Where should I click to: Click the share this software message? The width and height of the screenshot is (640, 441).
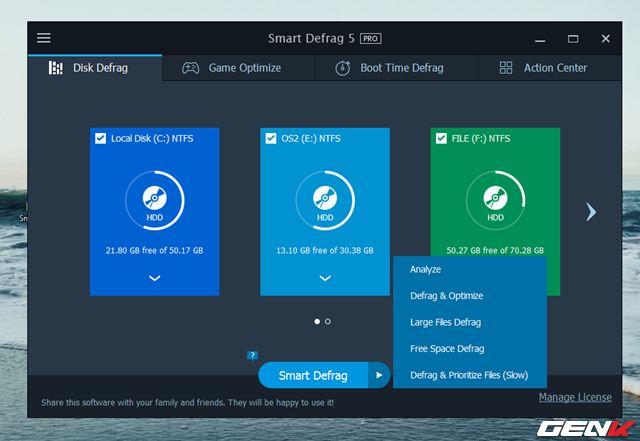(187, 403)
